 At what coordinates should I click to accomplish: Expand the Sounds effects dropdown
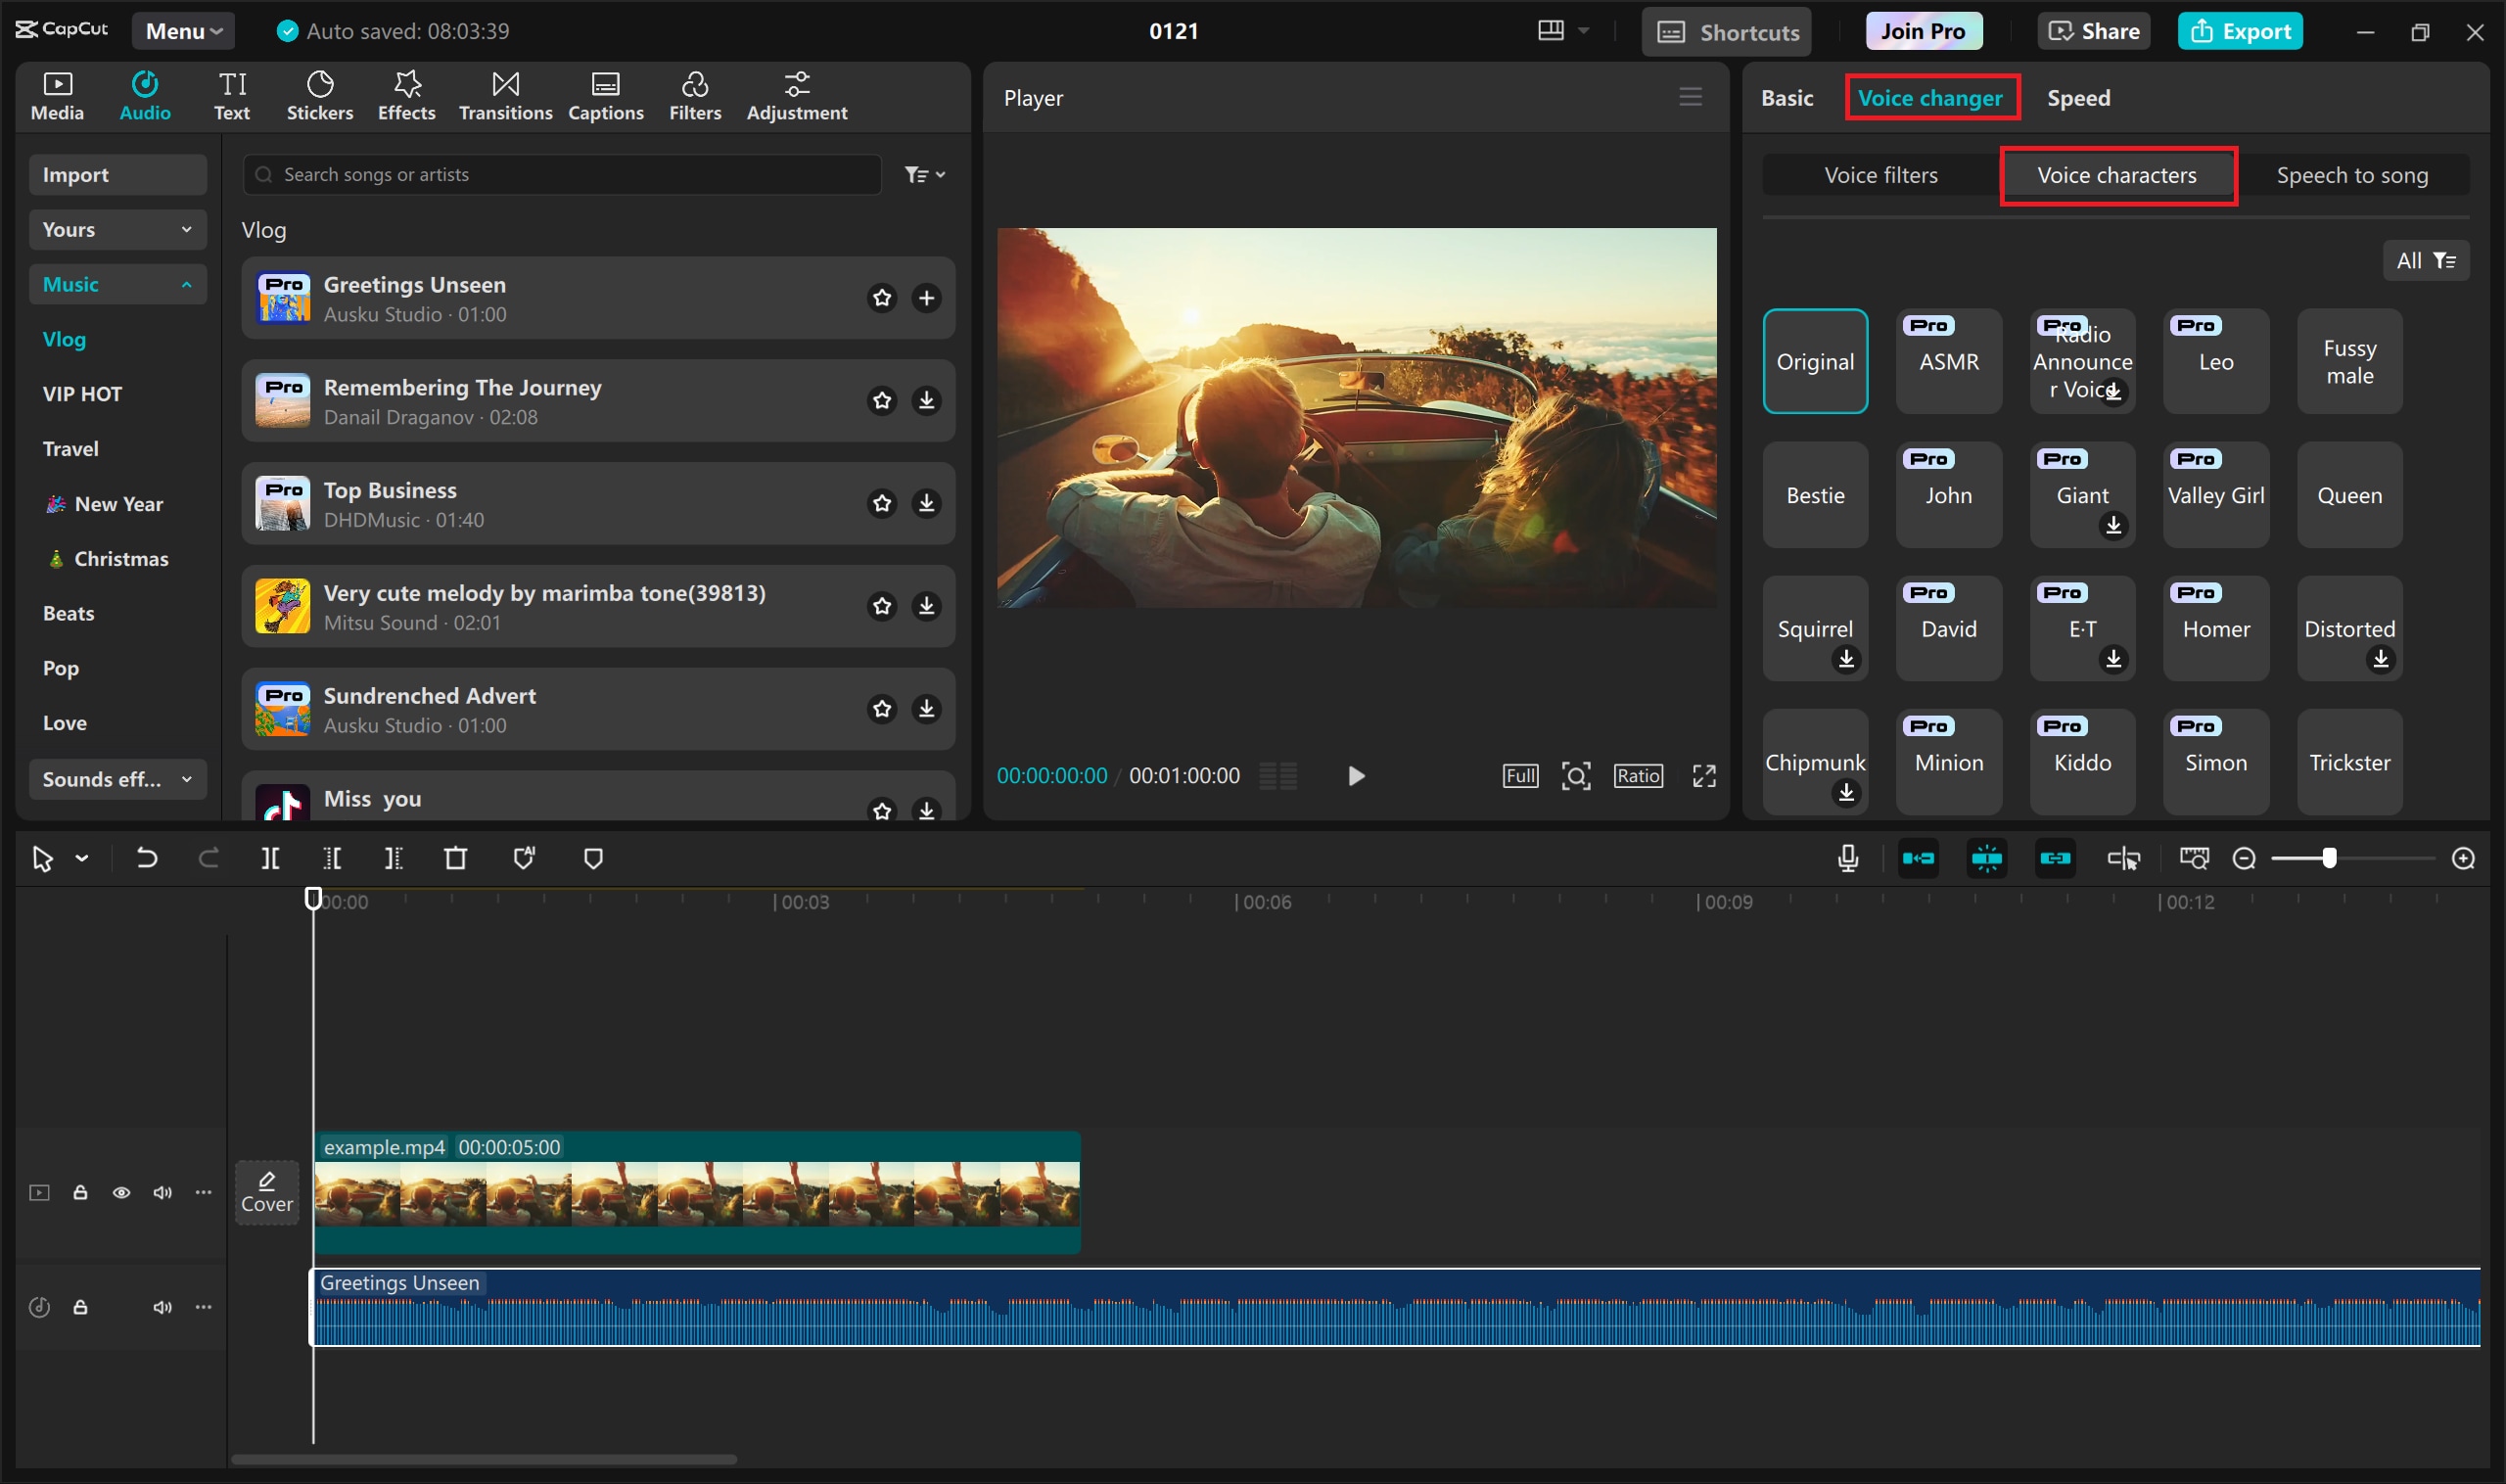(x=116, y=777)
